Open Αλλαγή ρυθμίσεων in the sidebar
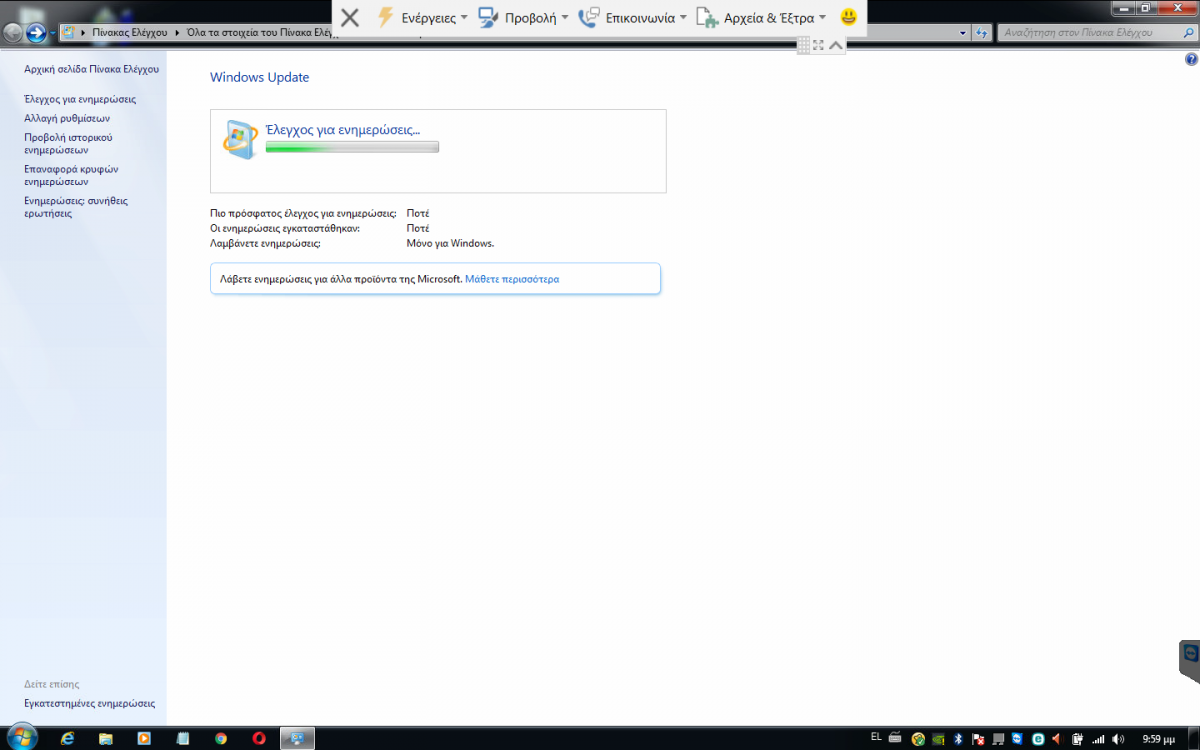 (x=67, y=118)
